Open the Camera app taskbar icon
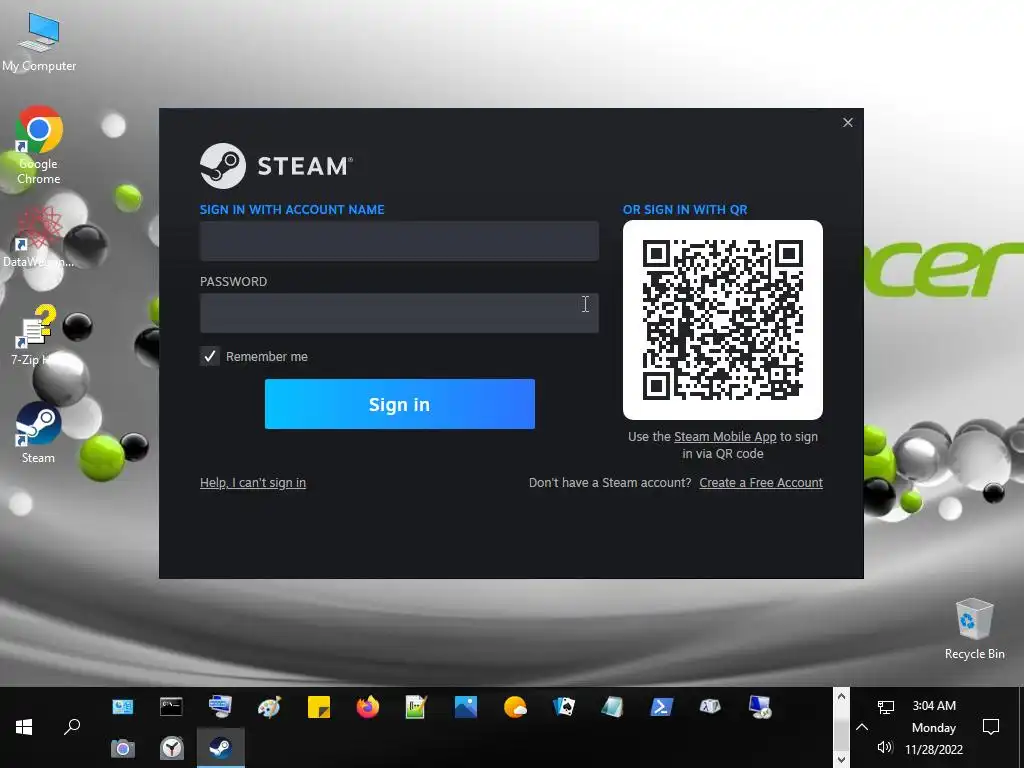 pyautogui.click(x=122, y=748)
